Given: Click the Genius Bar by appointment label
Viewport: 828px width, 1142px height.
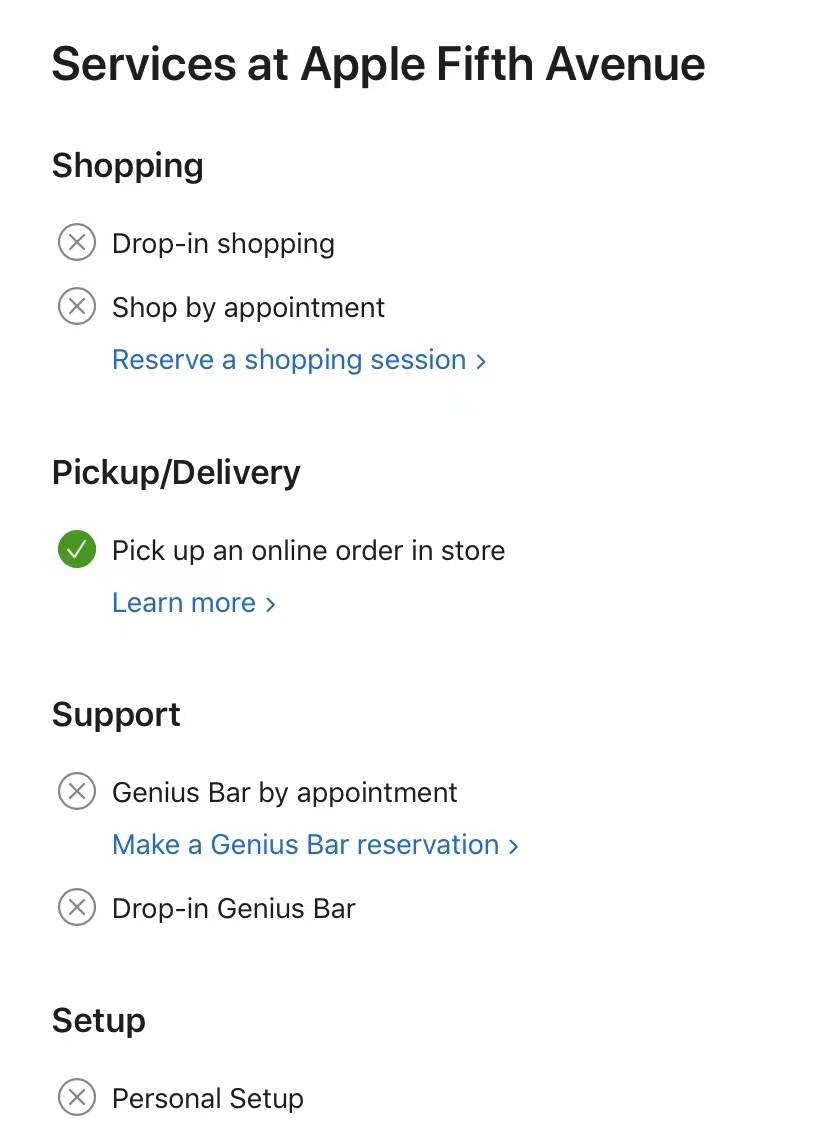Looking at the screenshot, I should point(284,793).
